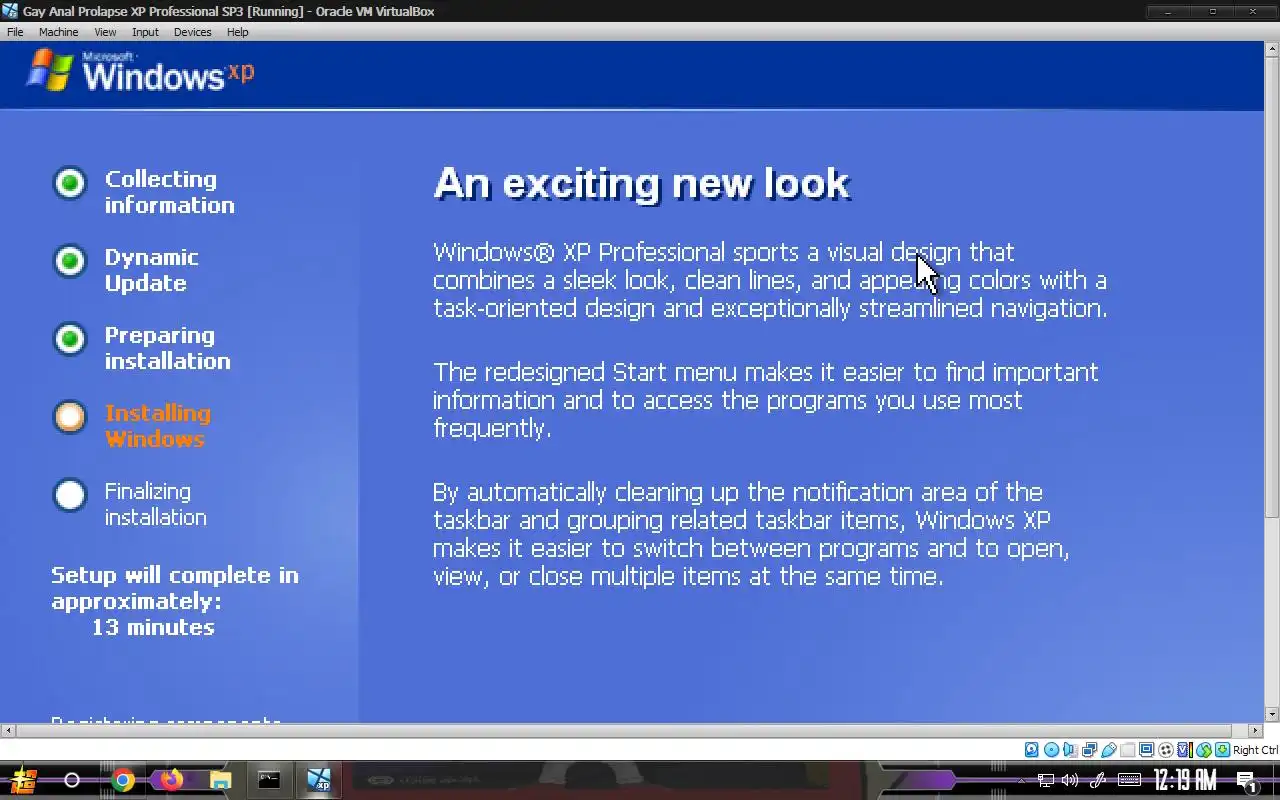
Task: Click the horizontal scrollbar right arrow
Action: coord(1257,731)
